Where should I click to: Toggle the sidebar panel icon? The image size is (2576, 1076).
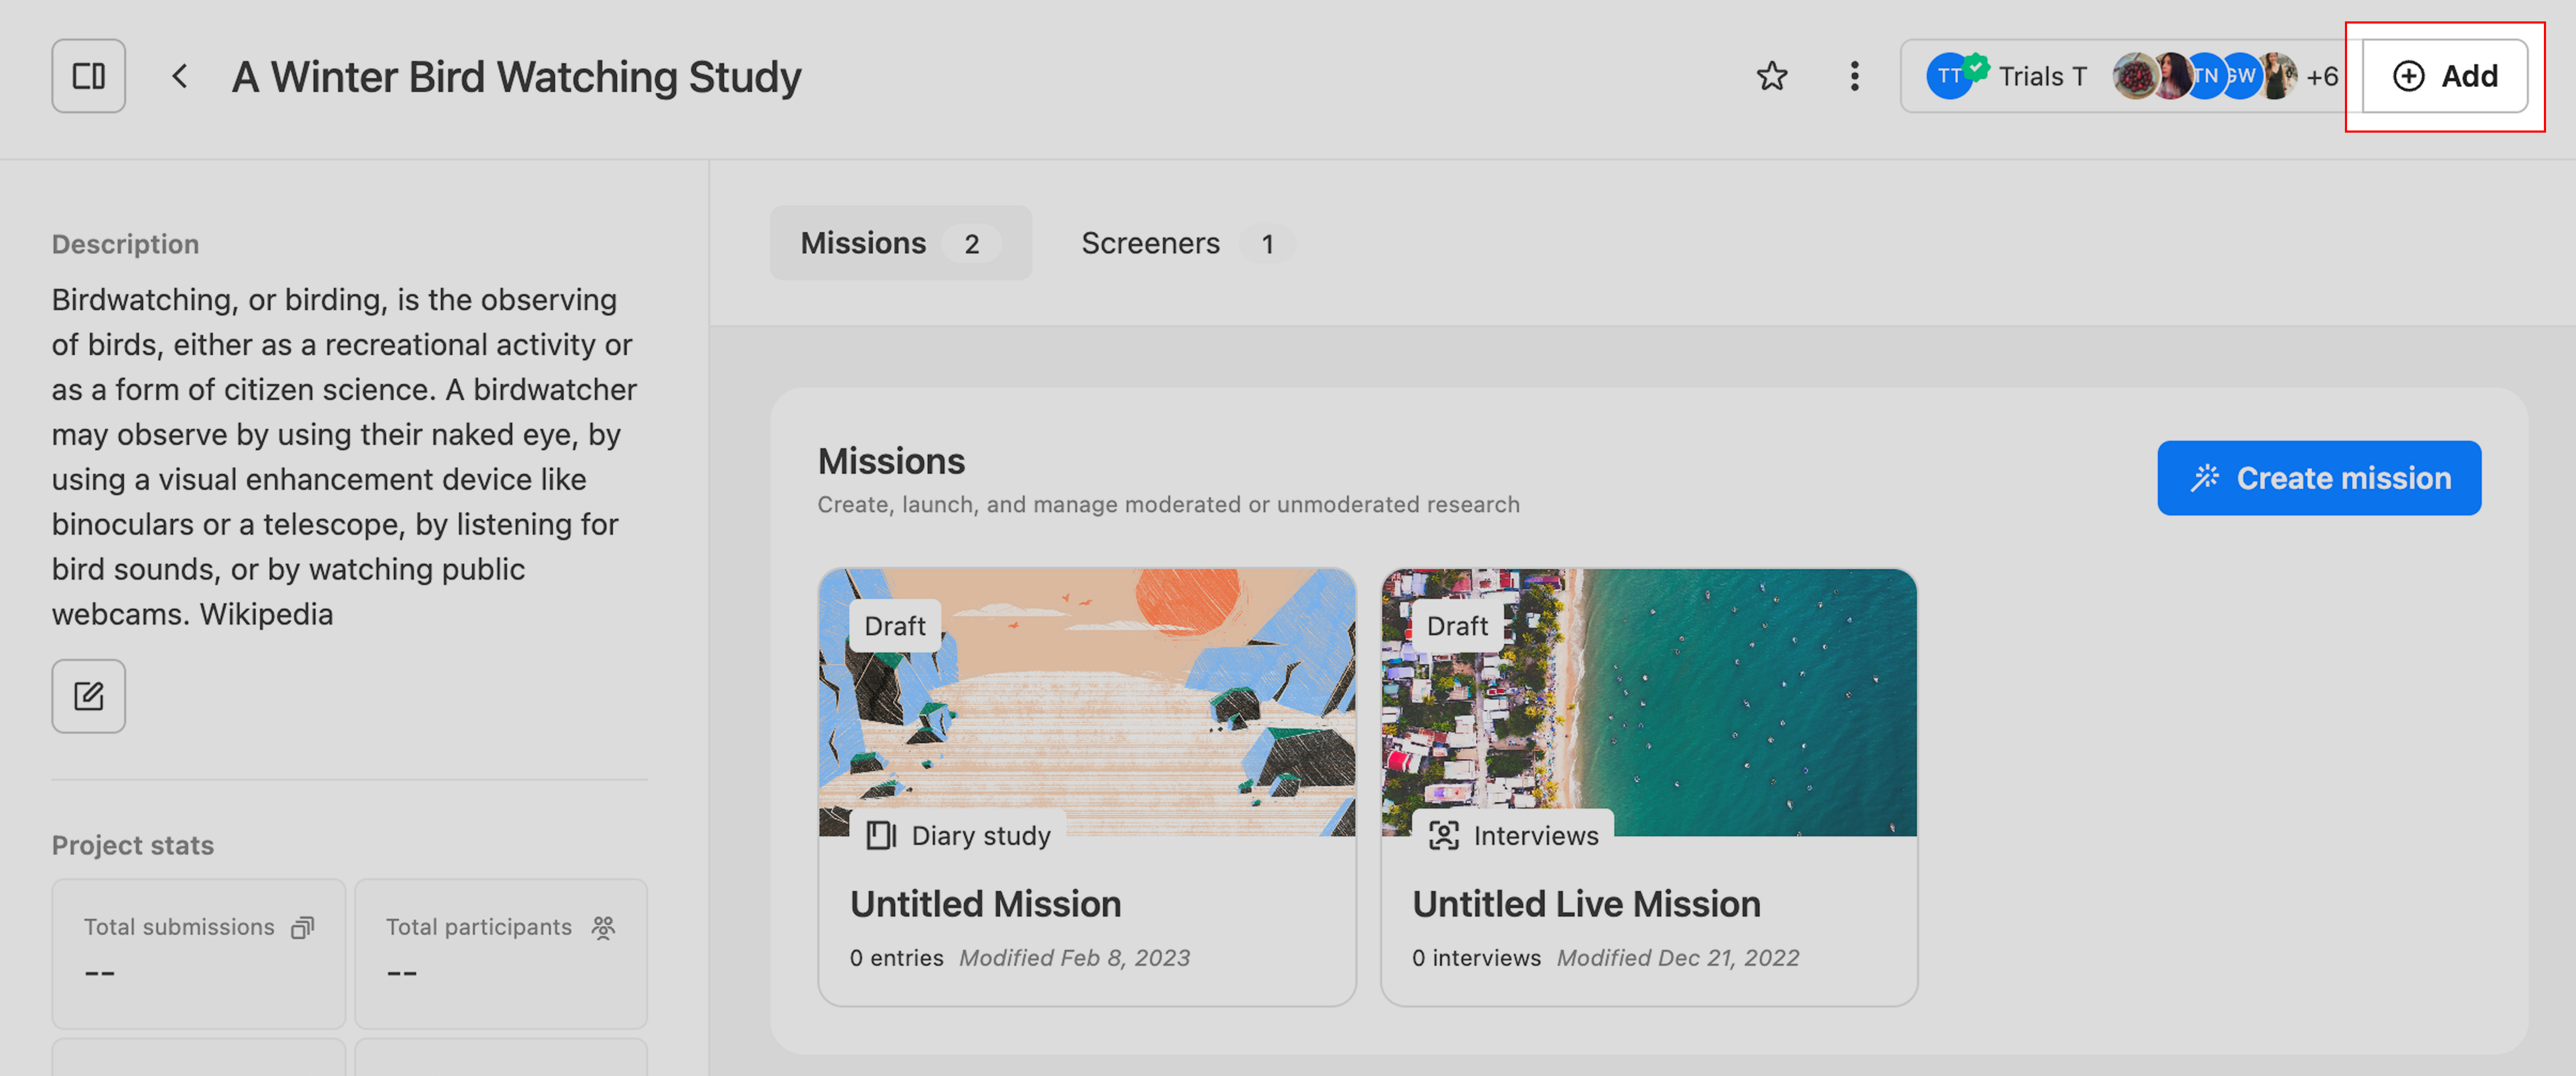coord(88,76)
